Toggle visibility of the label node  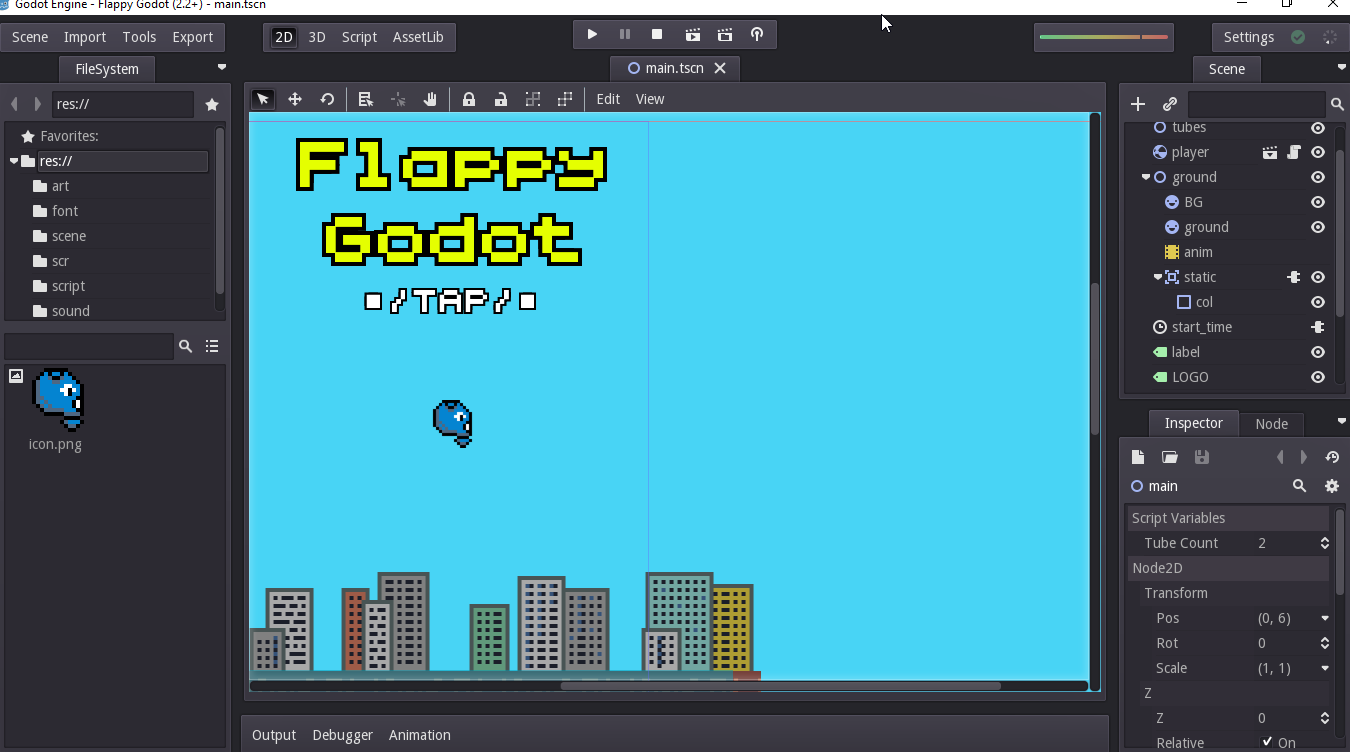[x=1318, y=352]
